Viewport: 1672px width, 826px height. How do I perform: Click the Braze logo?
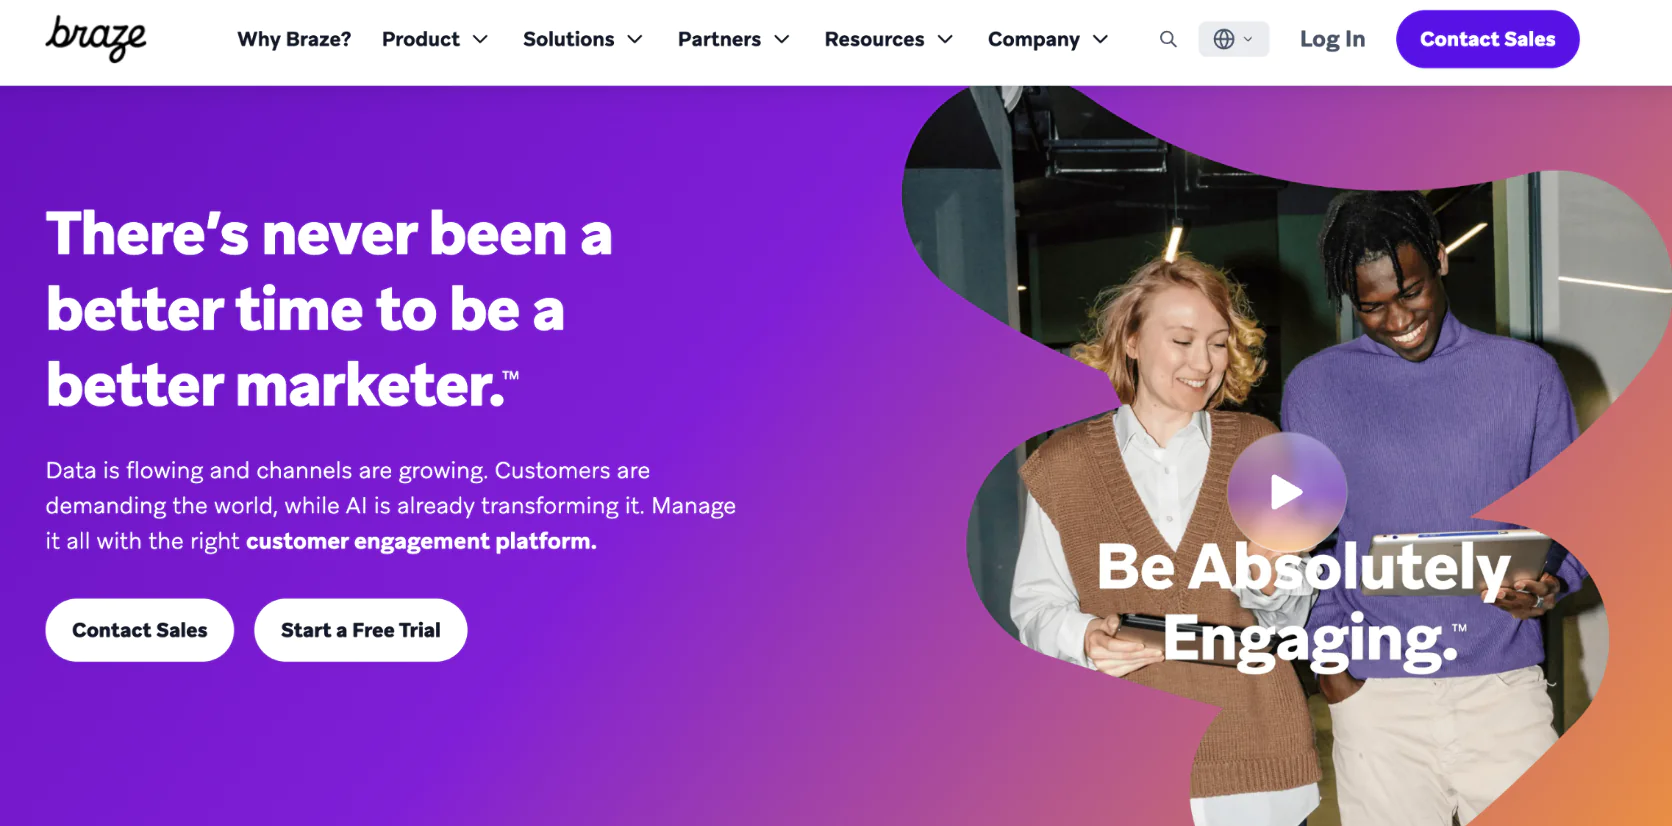point(96,39)
